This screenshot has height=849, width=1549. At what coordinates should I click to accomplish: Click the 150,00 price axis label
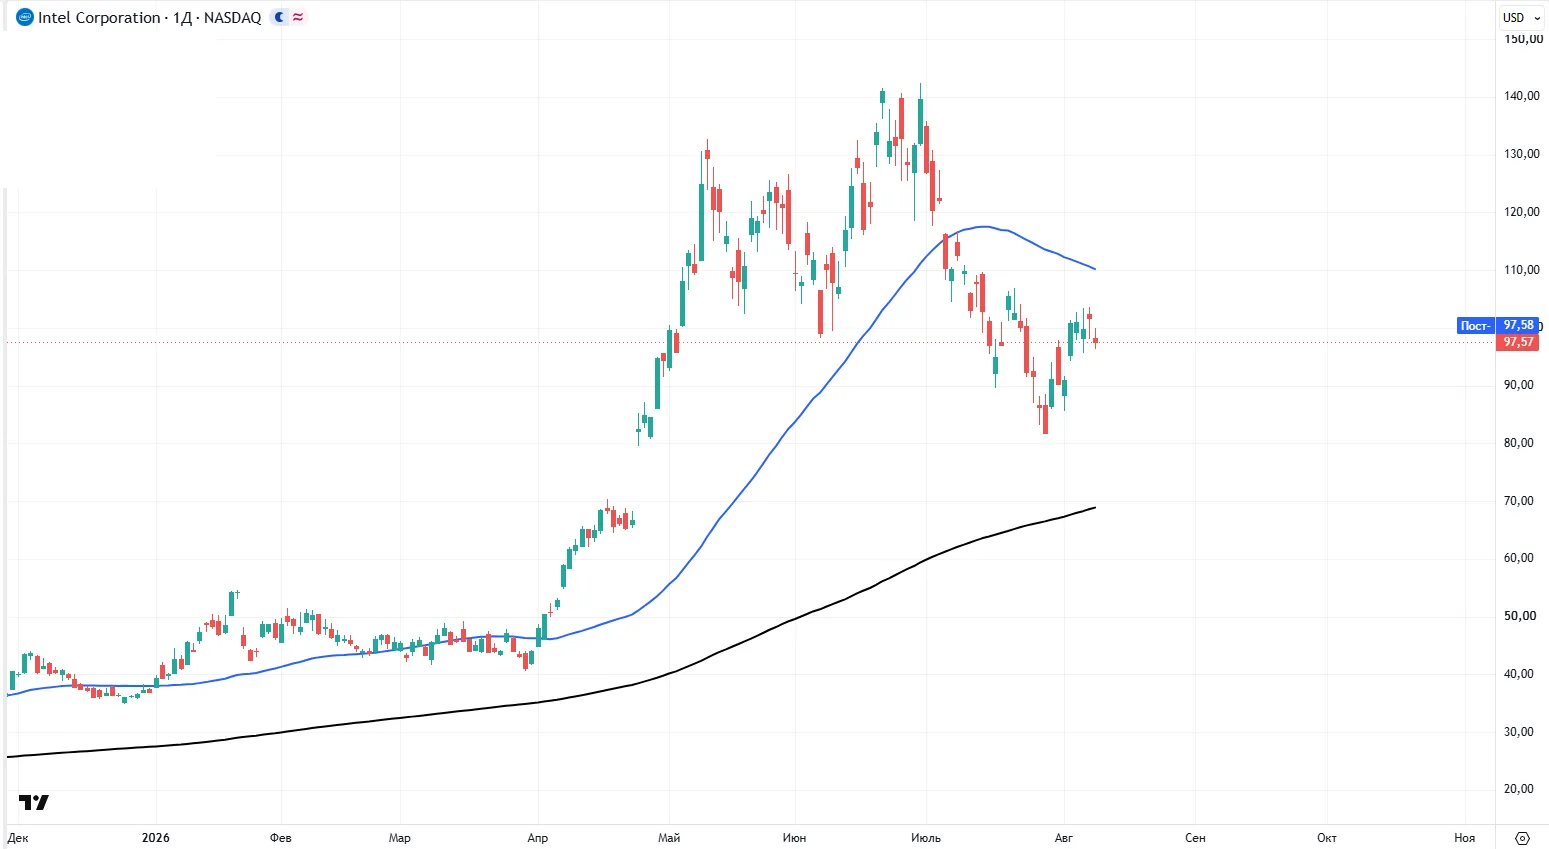(x=1522, y=39)
